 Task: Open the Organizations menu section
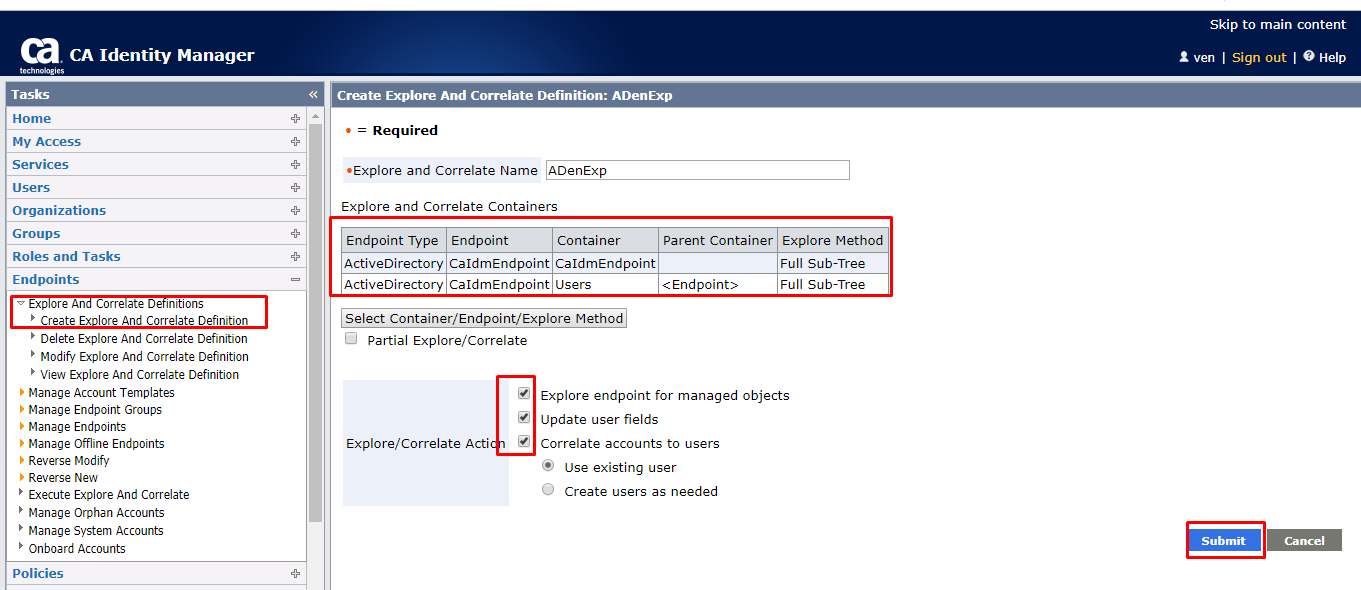coord(59,210)
